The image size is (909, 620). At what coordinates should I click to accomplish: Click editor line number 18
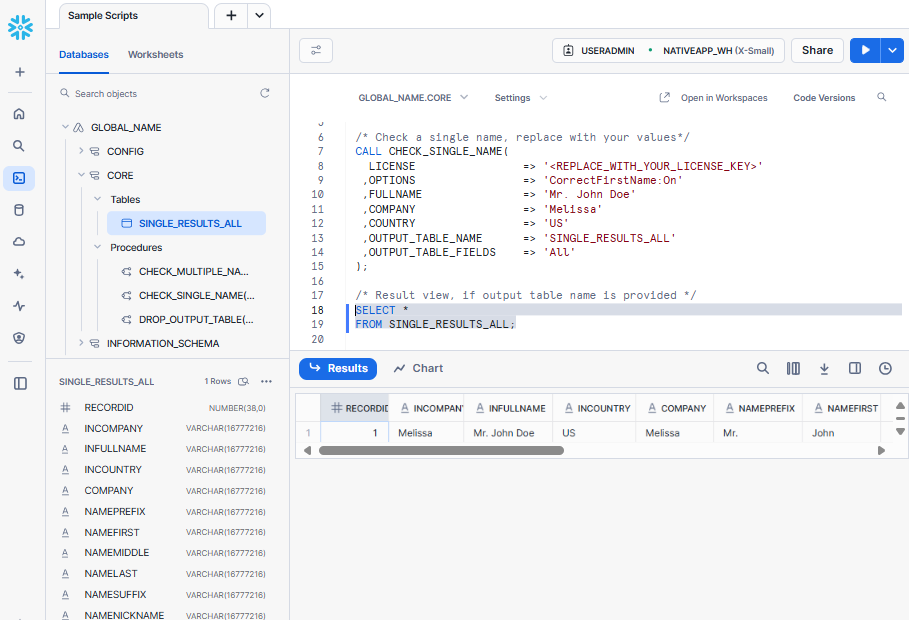tap(317, 310)
